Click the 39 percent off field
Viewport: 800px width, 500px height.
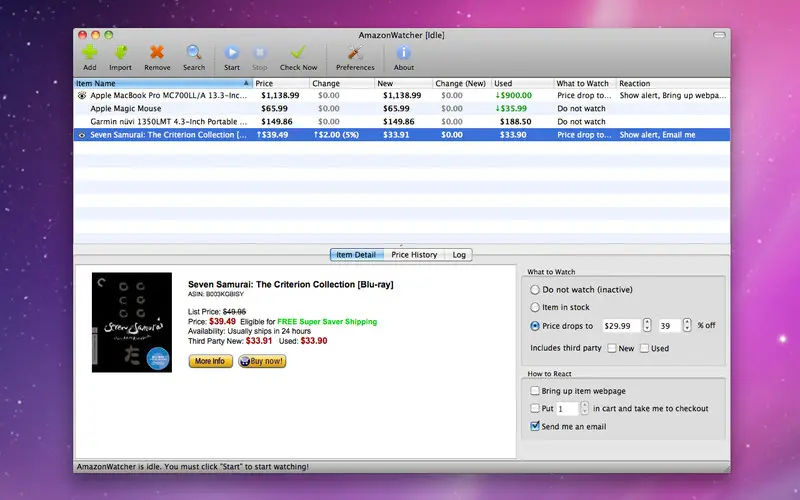tap(669, 326)
